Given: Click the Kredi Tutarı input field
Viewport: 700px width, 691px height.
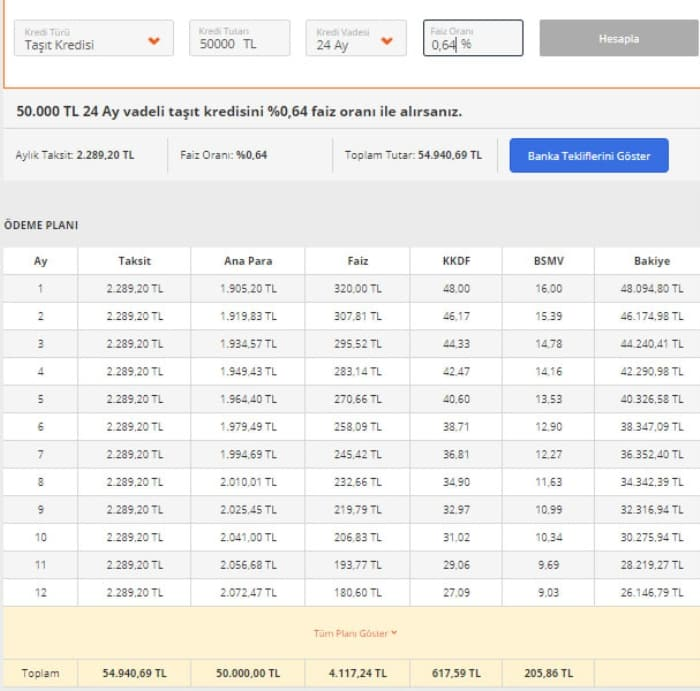Looking at the screenshot, I should 239,39.
